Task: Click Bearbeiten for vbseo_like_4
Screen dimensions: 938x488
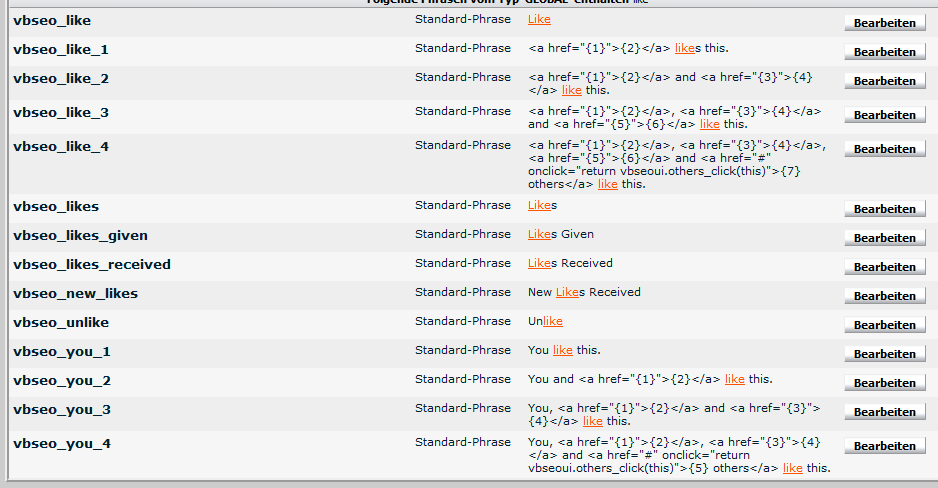Action: coord(885,149)
